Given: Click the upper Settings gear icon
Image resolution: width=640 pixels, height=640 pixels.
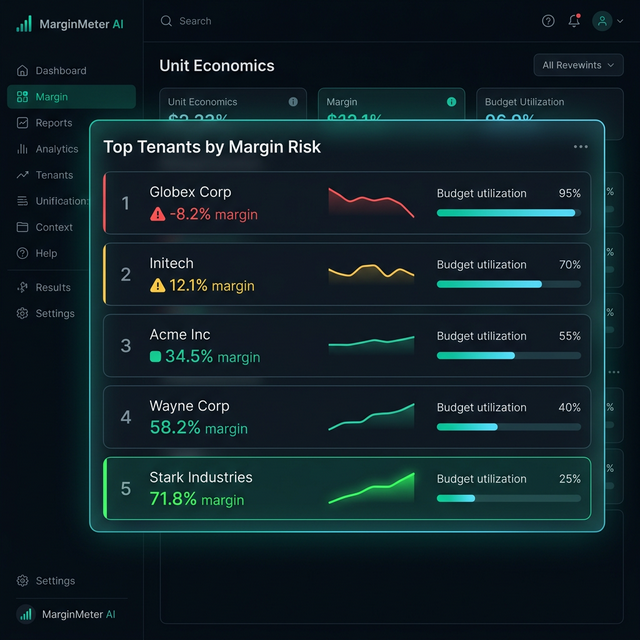Looking at the screenshot, I should [x=22, y=313].
